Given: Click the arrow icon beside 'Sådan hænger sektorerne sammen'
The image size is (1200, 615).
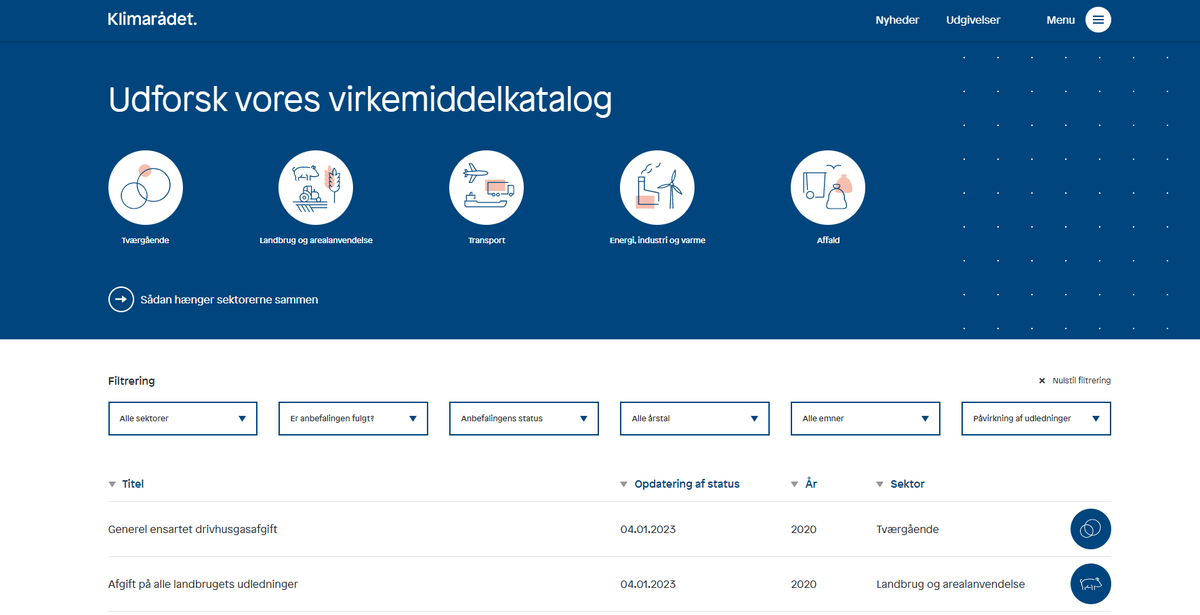Looking at the screenshot, I should pos(121,298).
